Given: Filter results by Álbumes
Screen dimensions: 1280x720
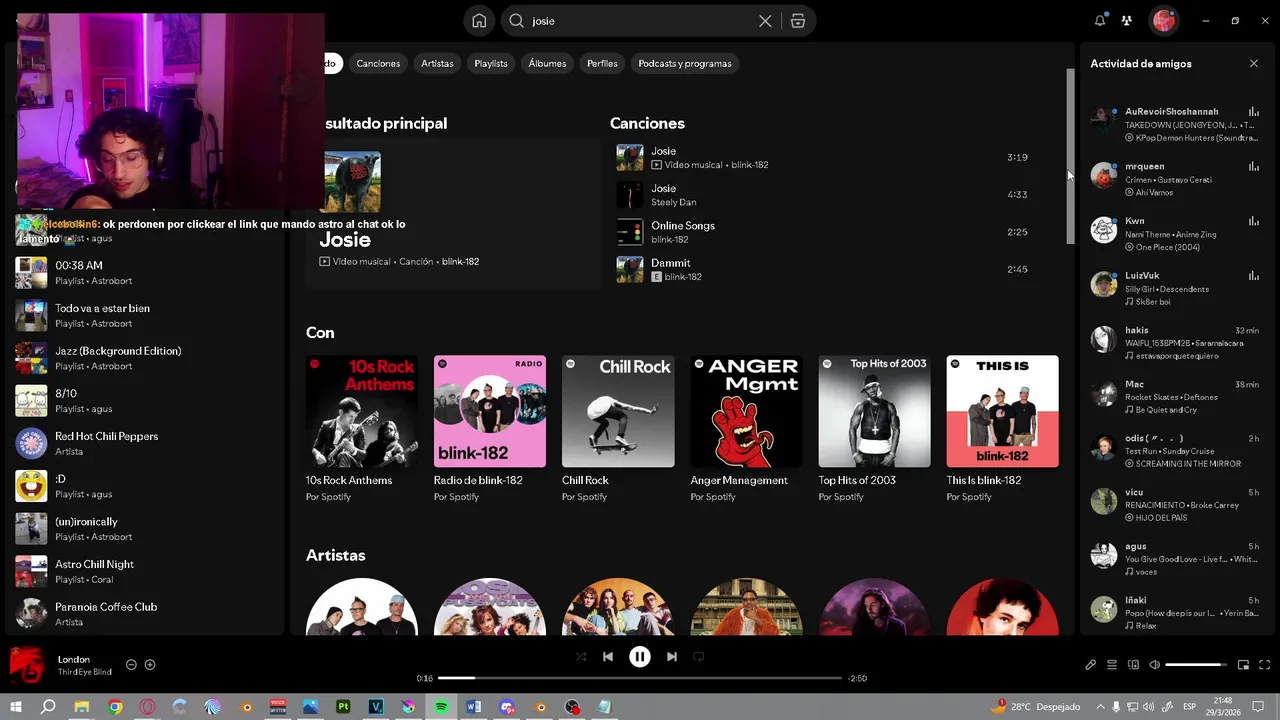Looking at the screenshot, I should click(547, 63).
